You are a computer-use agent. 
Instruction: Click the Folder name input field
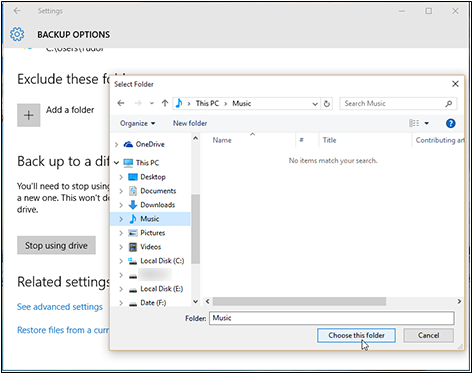pos(332,318)
